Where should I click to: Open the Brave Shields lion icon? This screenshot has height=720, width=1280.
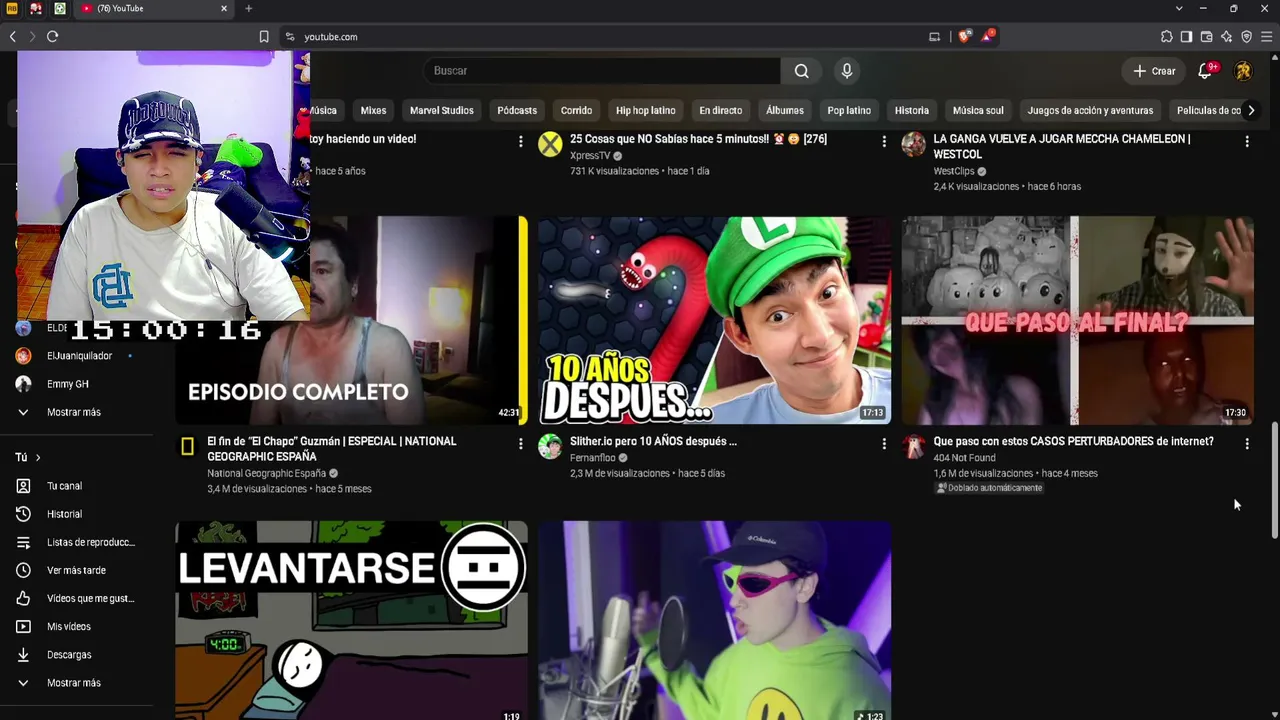[964, 37]
